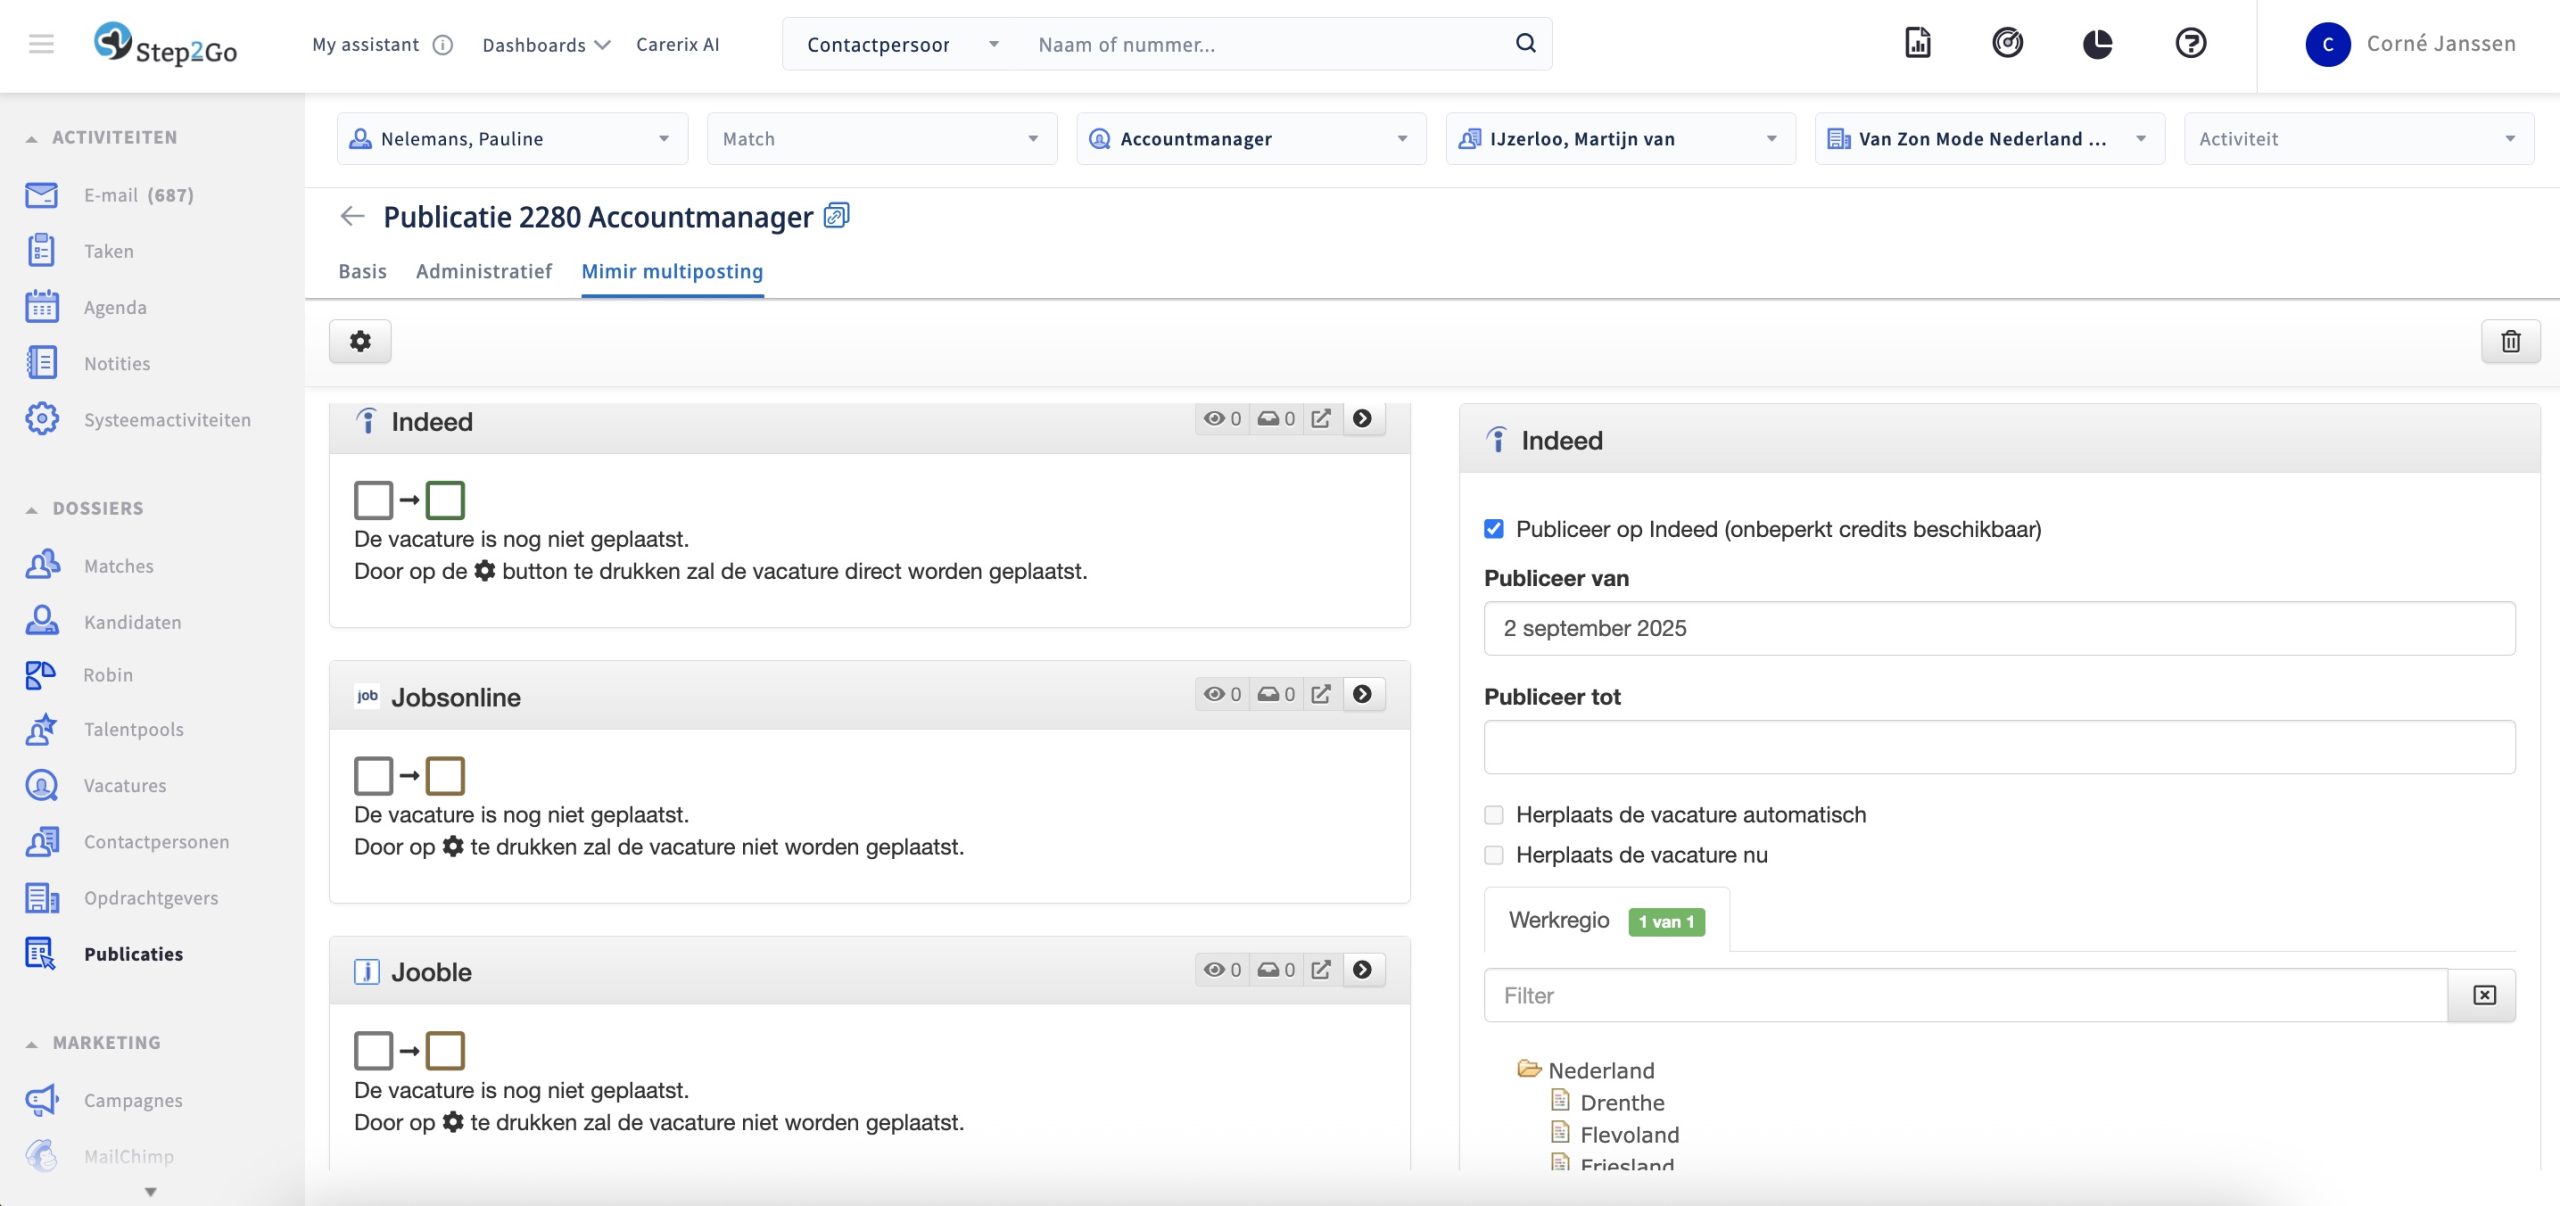The height and width of the screenshot is (1206, 2560).
Task: Enable Herplaats de vacature automatisch
Action: coord(1493,815)
